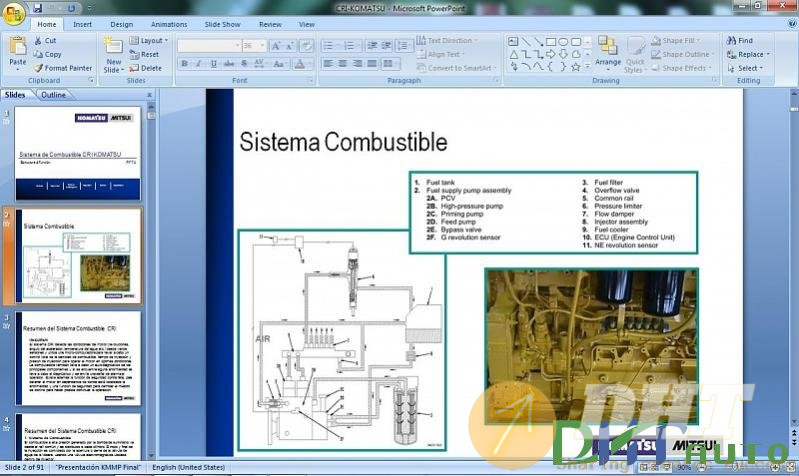The image size is (799, 476).
Task: Click the Character Spacing AV icon
Action: (259, 64)
